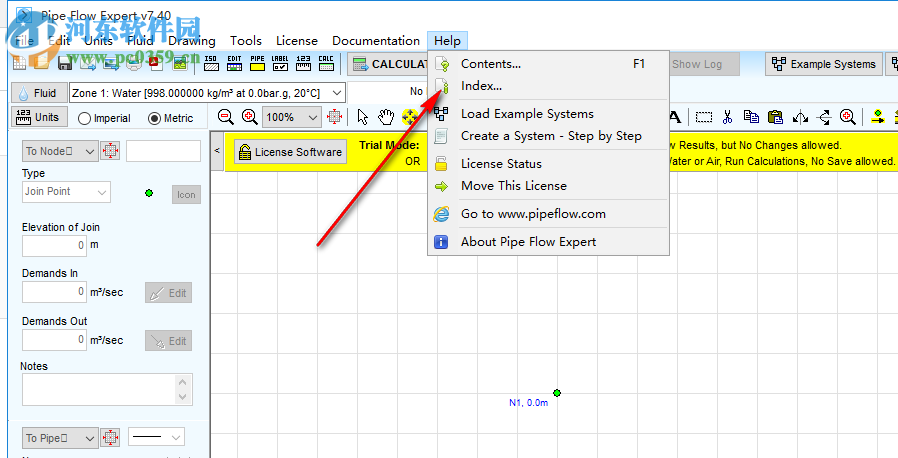
Task: Click the Example Systems button
Action: pyautogui.click(x=824, y=64)
